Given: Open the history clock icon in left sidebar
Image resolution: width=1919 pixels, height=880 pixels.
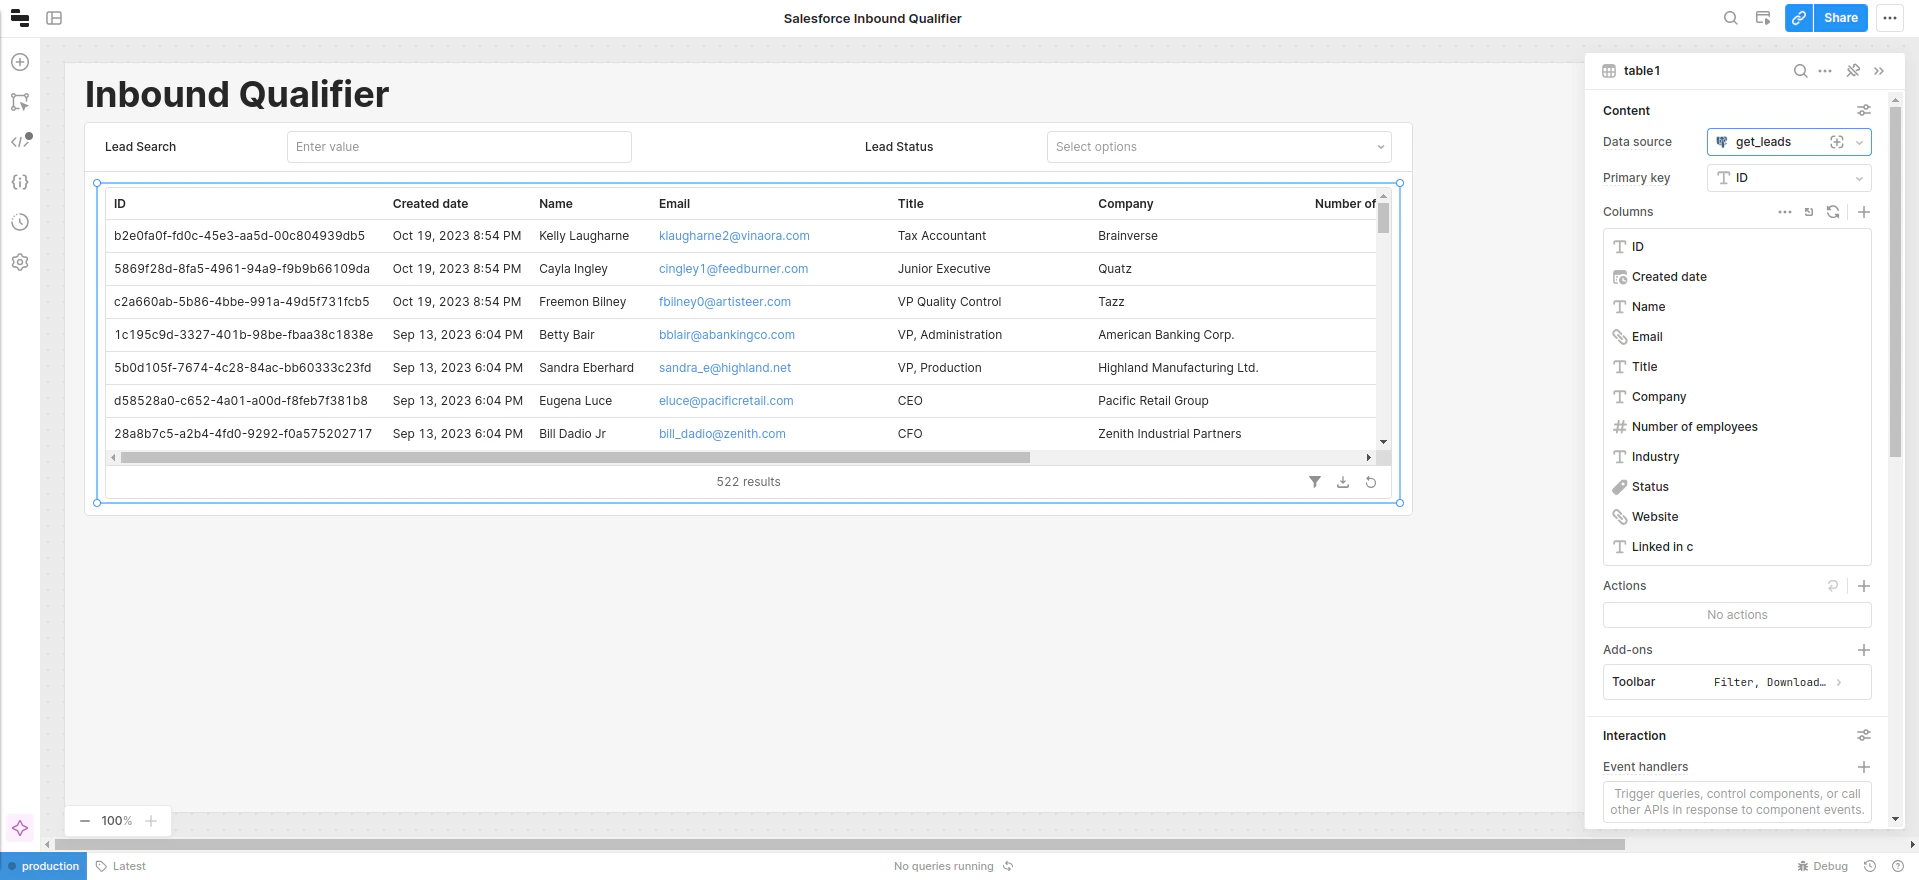Looking at the screenshot, I should 20,222.
